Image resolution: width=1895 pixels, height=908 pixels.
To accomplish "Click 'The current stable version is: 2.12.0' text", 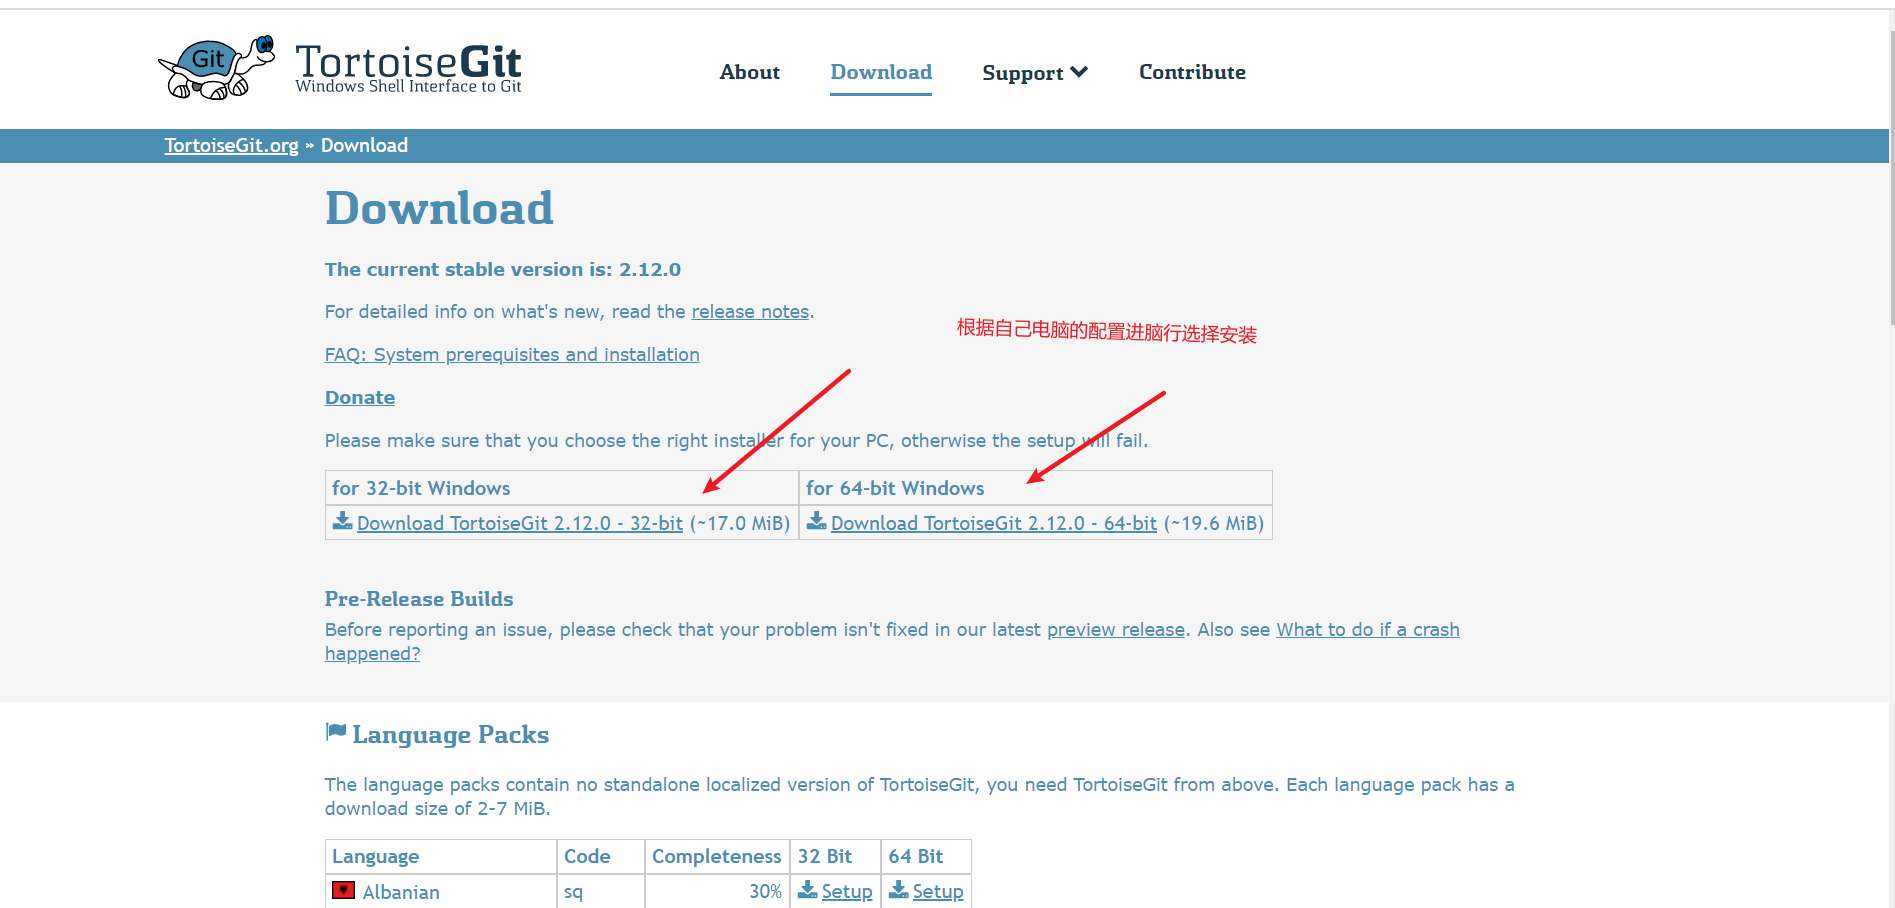I will [x=503, y=270].
